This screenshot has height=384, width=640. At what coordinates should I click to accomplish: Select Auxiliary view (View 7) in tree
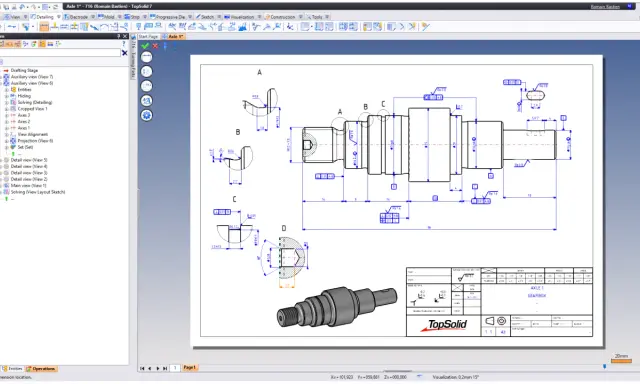coord(32,77)
